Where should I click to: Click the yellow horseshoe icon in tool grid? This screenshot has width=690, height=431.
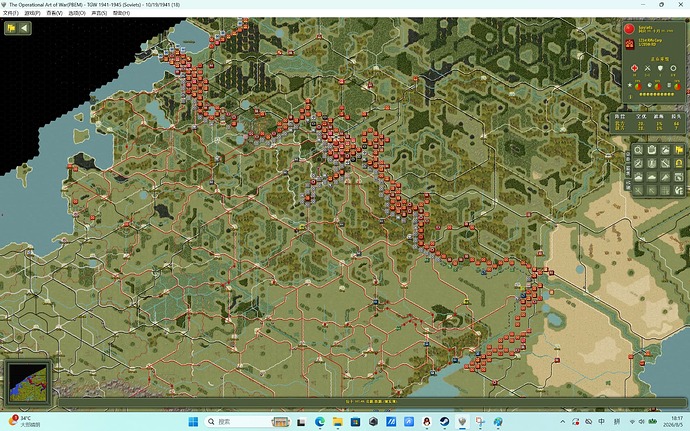point(679,164)
